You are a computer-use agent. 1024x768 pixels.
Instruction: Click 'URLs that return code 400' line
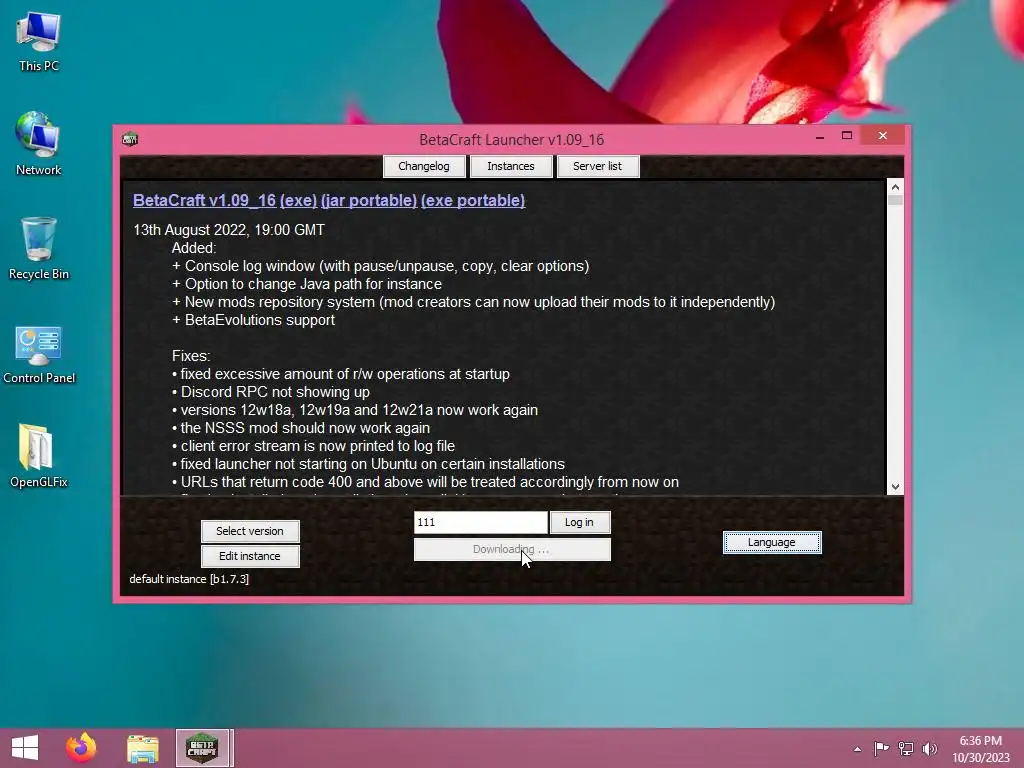(x=425, y=482)
